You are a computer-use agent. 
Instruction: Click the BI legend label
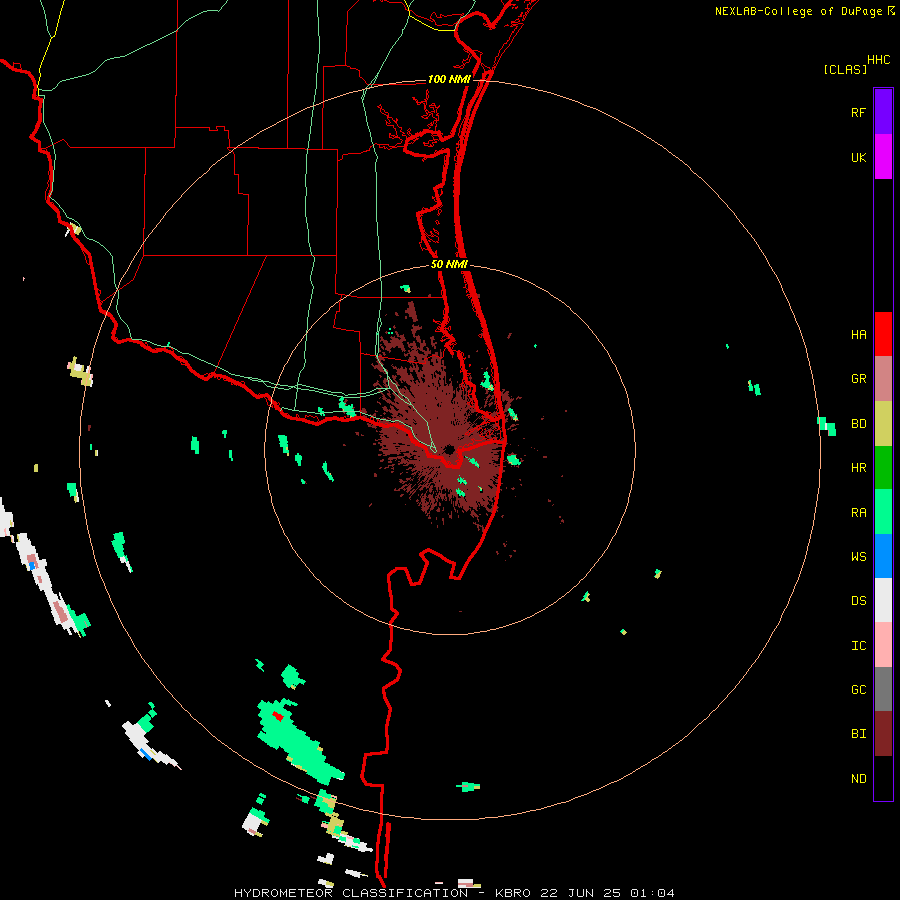[858, 734]
